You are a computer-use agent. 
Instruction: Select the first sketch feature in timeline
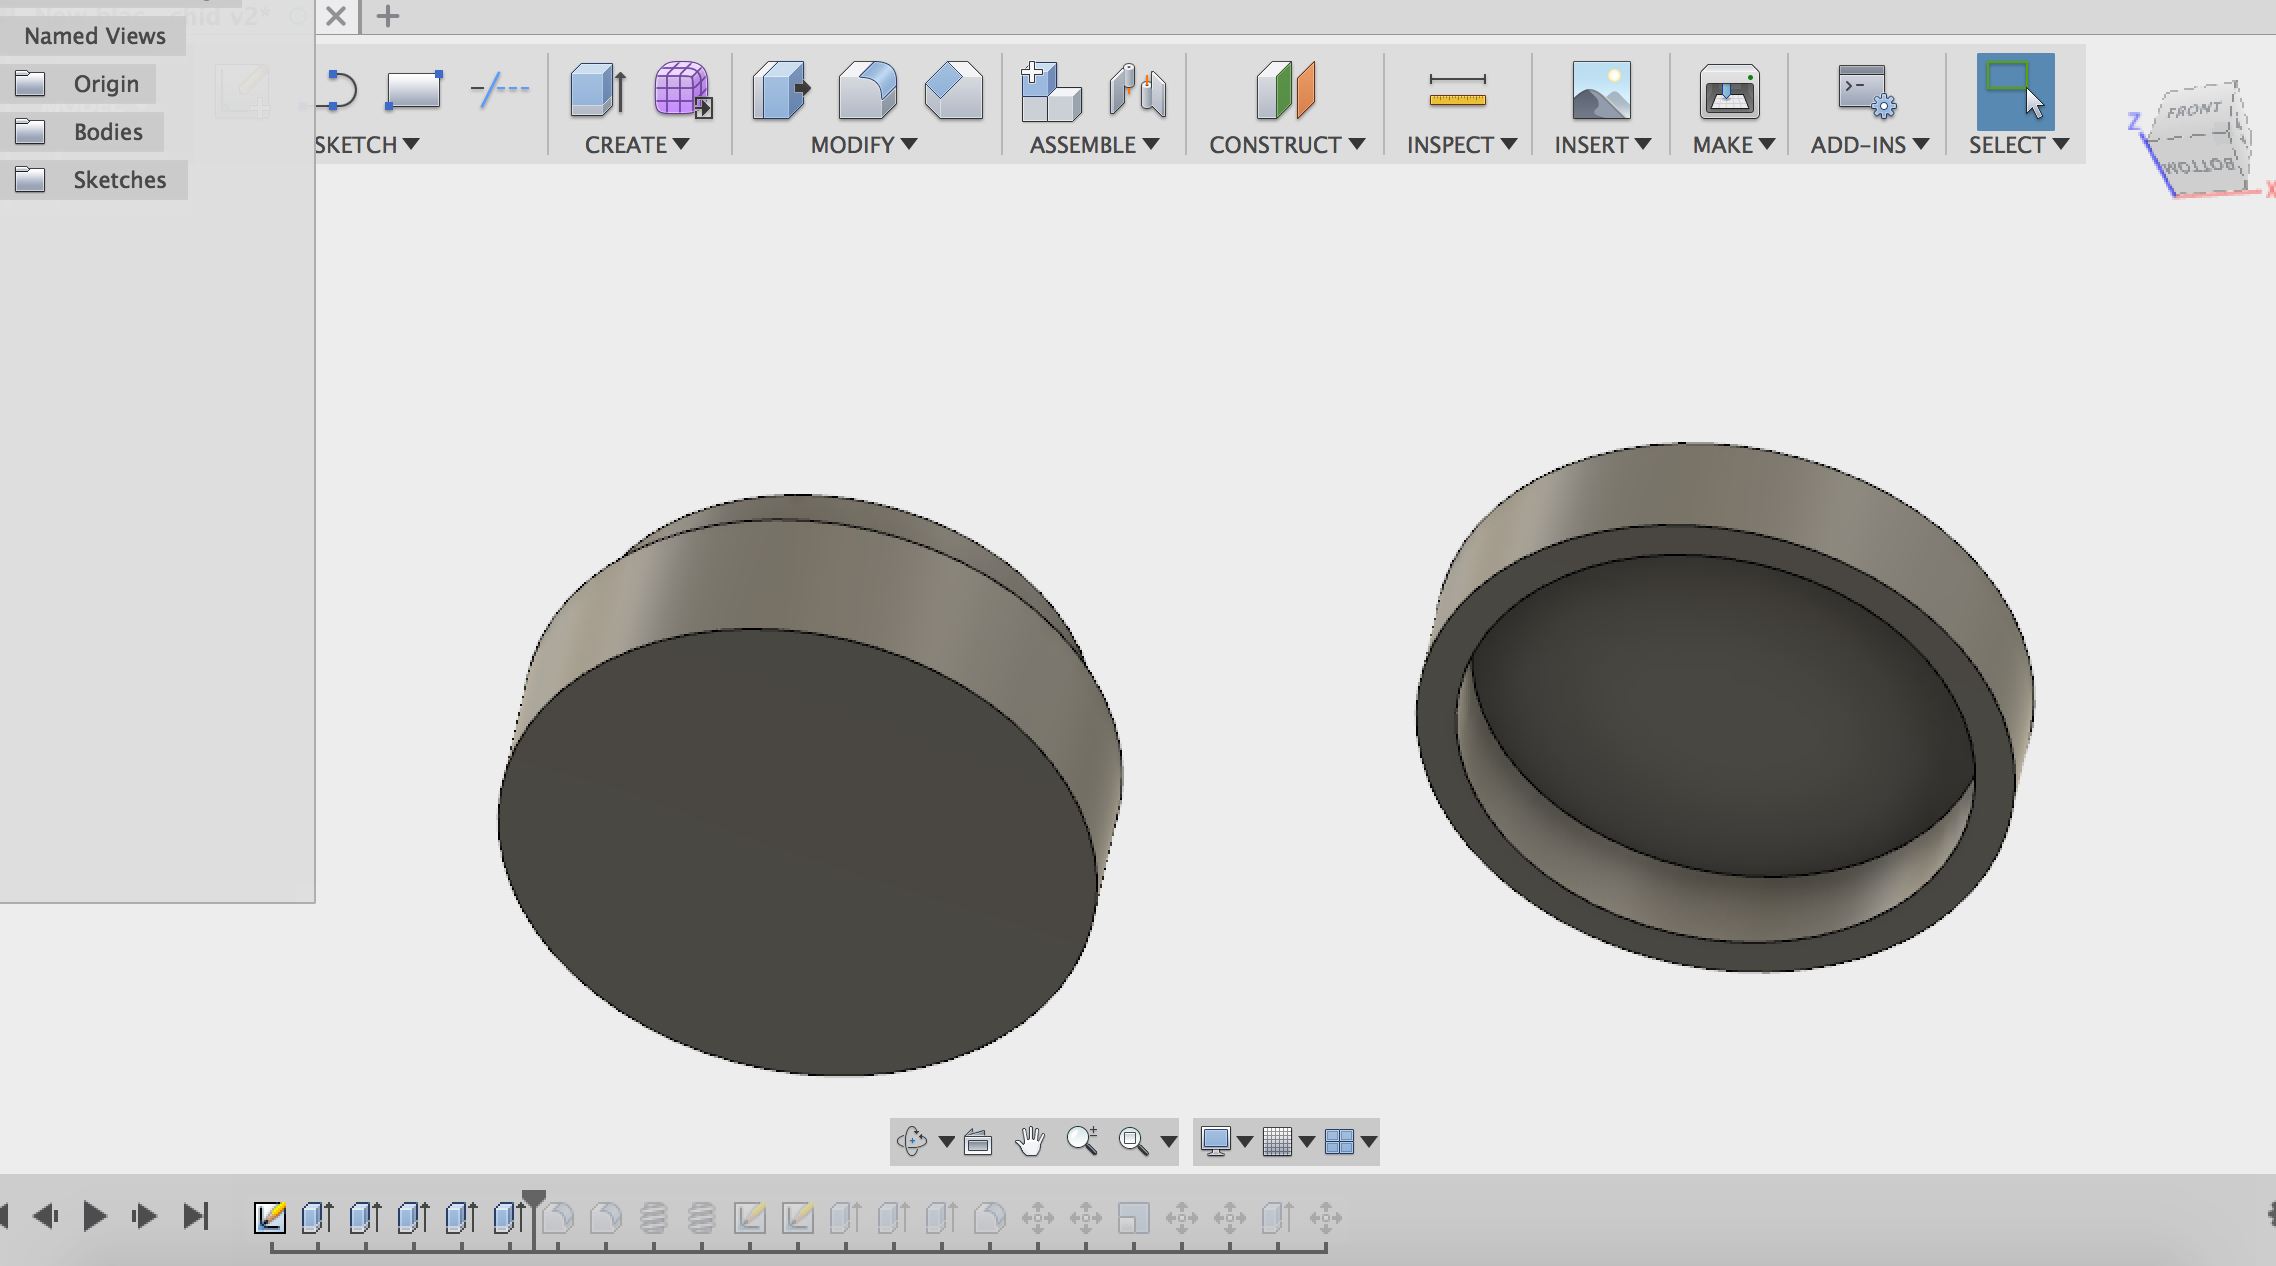[269, 1217]
